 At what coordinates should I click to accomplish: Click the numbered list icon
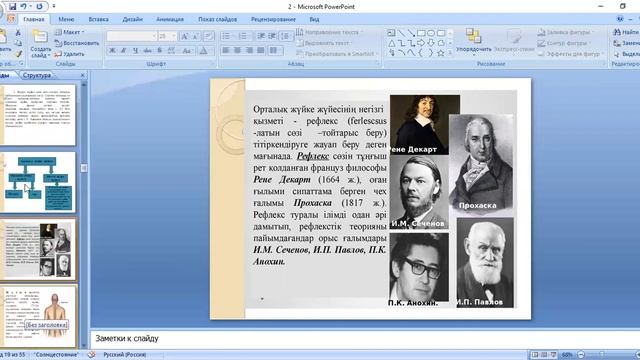[243, 36]
